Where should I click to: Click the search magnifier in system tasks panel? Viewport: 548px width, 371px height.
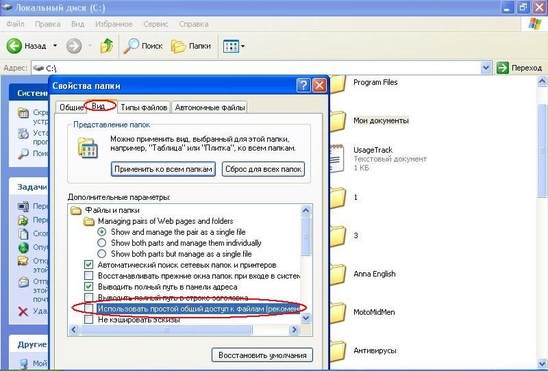click(23, 154)
